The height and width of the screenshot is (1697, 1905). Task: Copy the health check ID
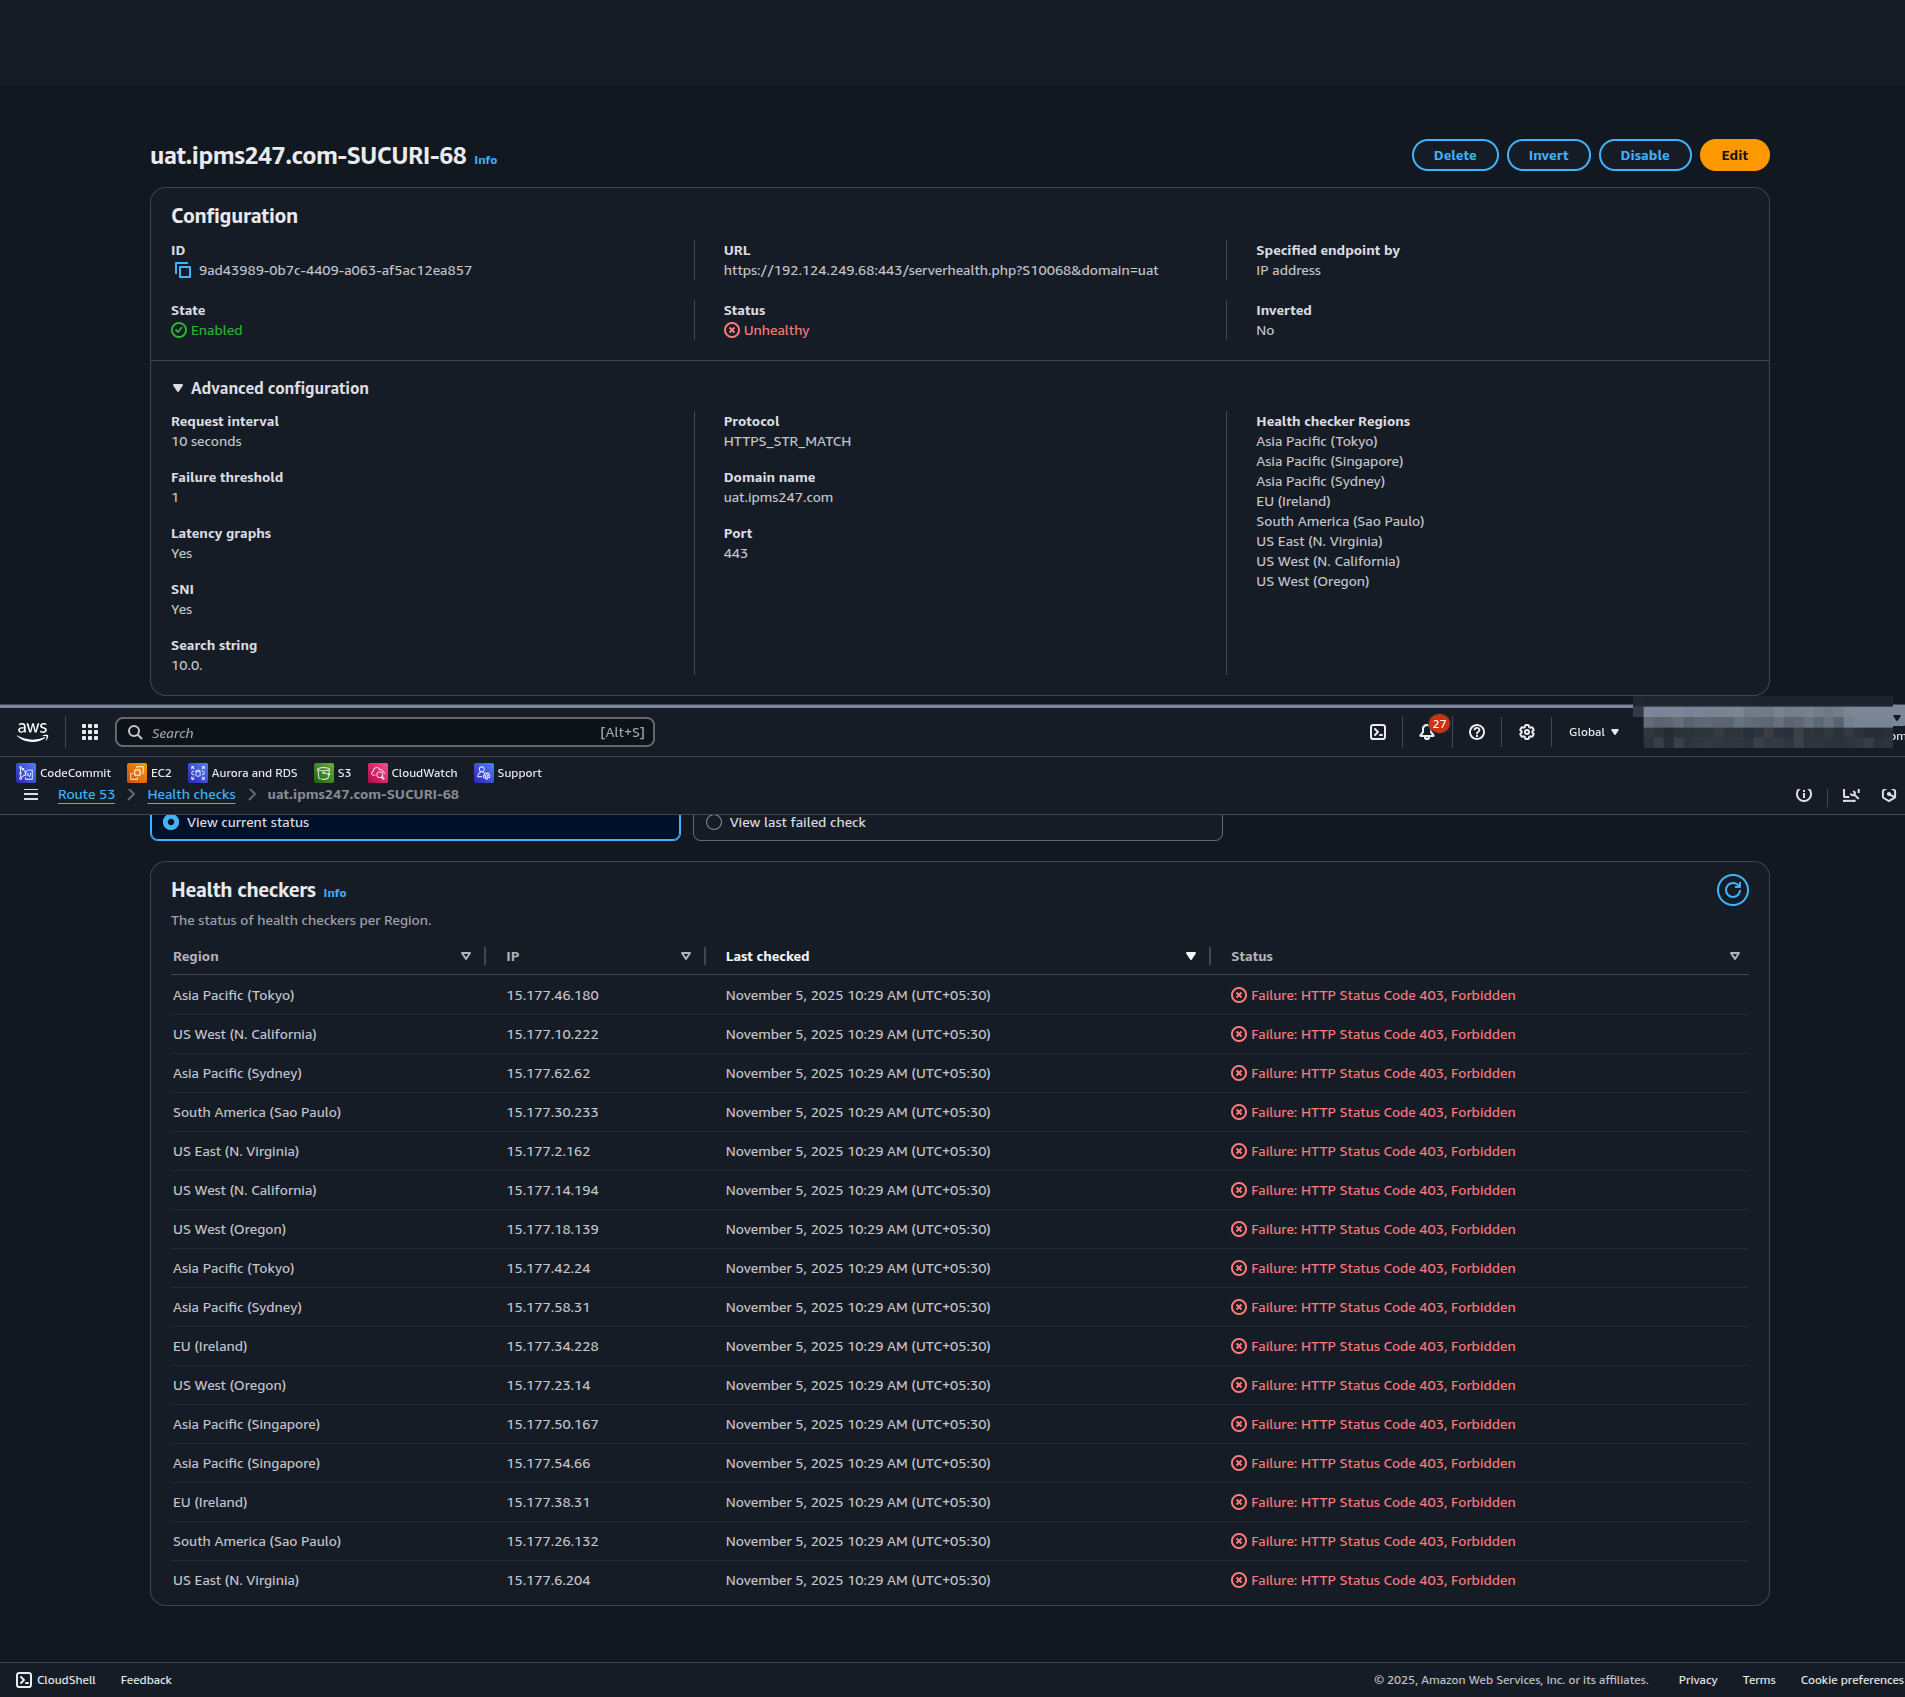click(x=183, y=271)
